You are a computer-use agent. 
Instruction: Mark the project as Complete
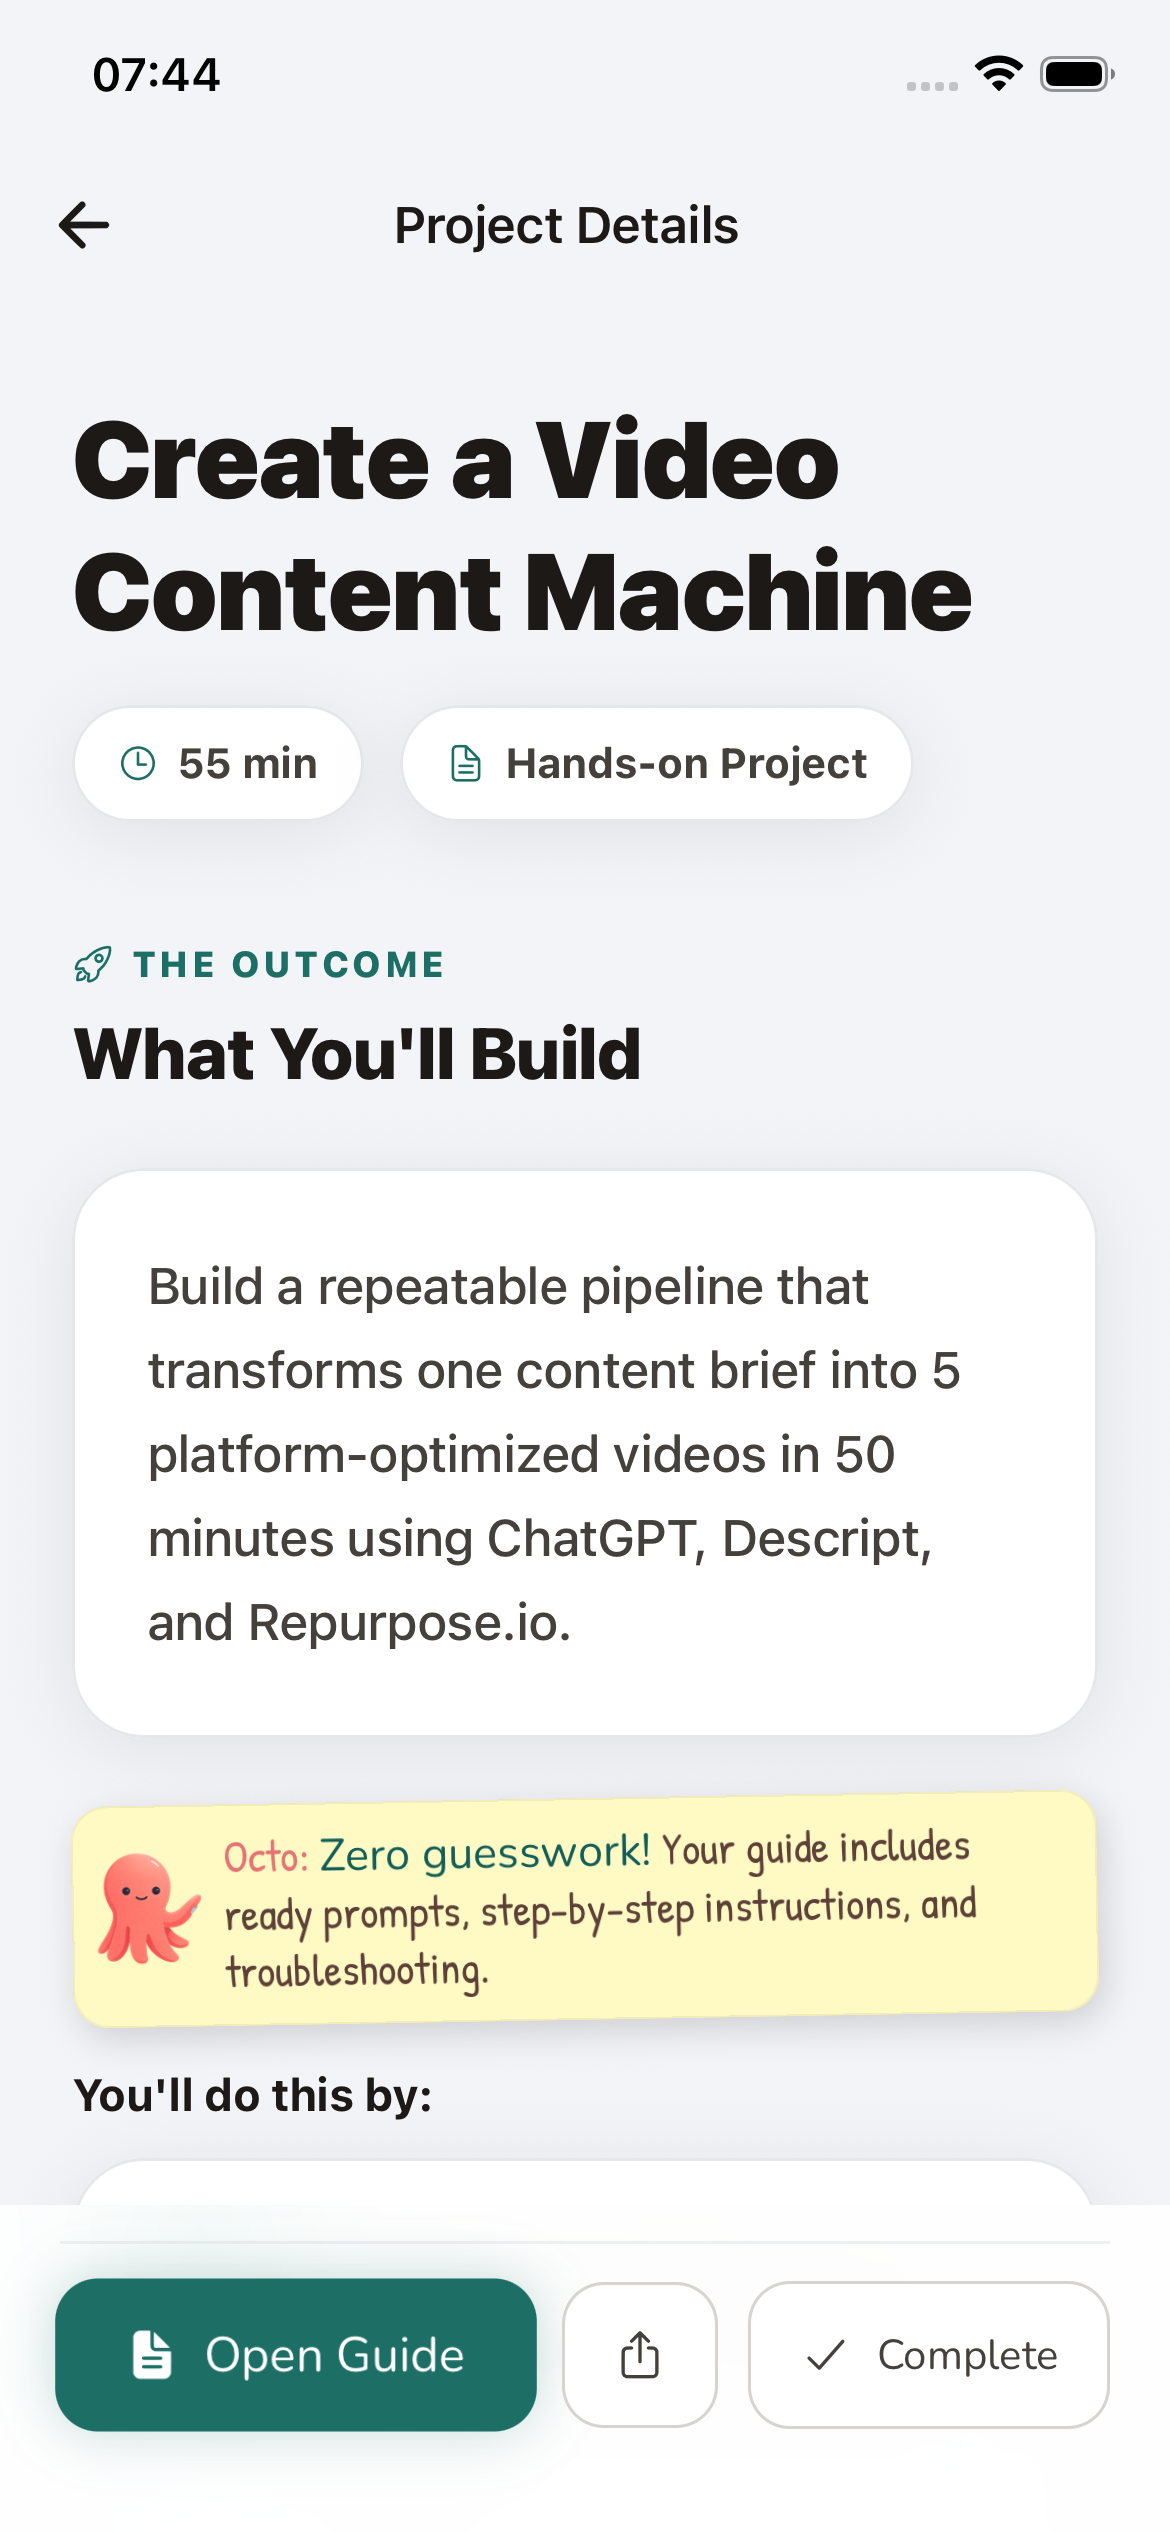click(928, 2355)
